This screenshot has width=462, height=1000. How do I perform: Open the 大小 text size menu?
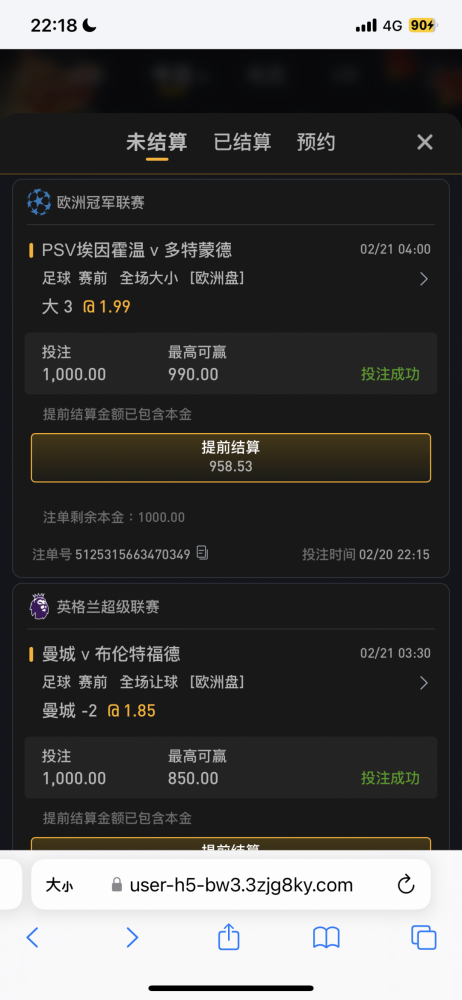coord(59,885)
